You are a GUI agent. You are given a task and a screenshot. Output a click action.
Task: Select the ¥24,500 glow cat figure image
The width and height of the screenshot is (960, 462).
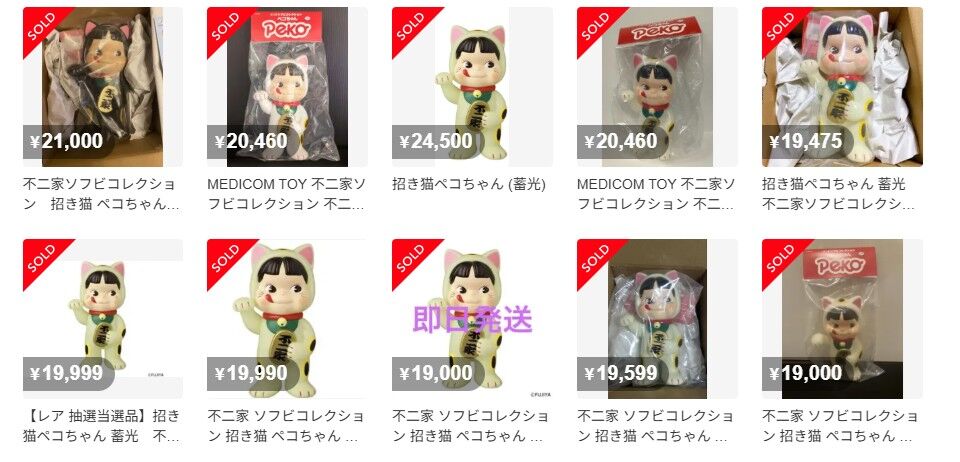[x=472, y=87]
